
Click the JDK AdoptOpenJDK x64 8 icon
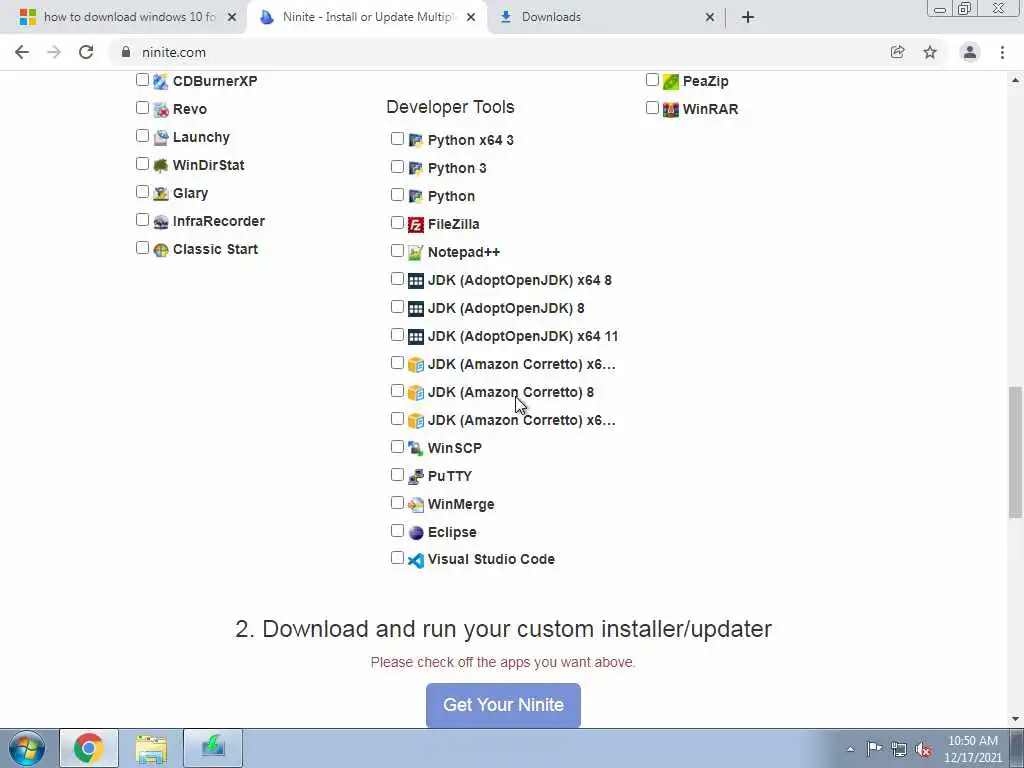coord(415,281)
